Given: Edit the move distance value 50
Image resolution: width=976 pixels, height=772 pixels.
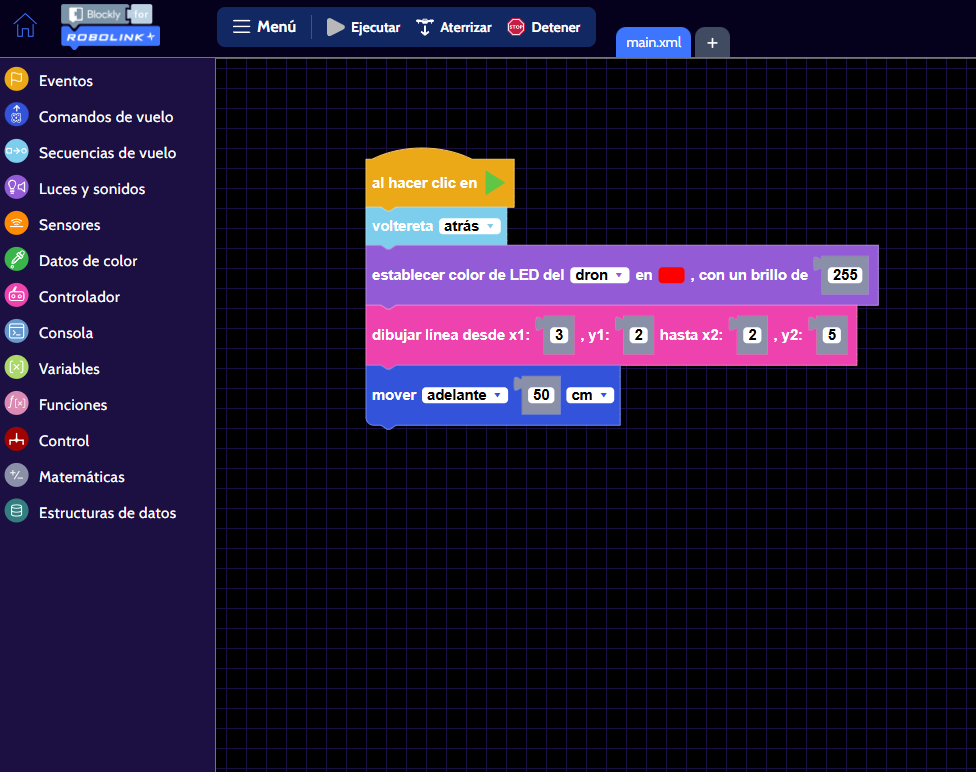Looking at the screenshot, I should (x=542, y=395).
